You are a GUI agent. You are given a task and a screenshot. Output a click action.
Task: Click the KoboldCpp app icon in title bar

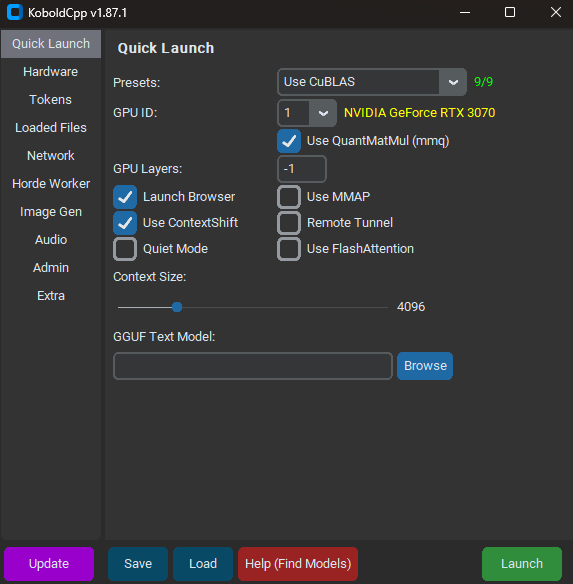pyautogui.click(x=15, y=12)
